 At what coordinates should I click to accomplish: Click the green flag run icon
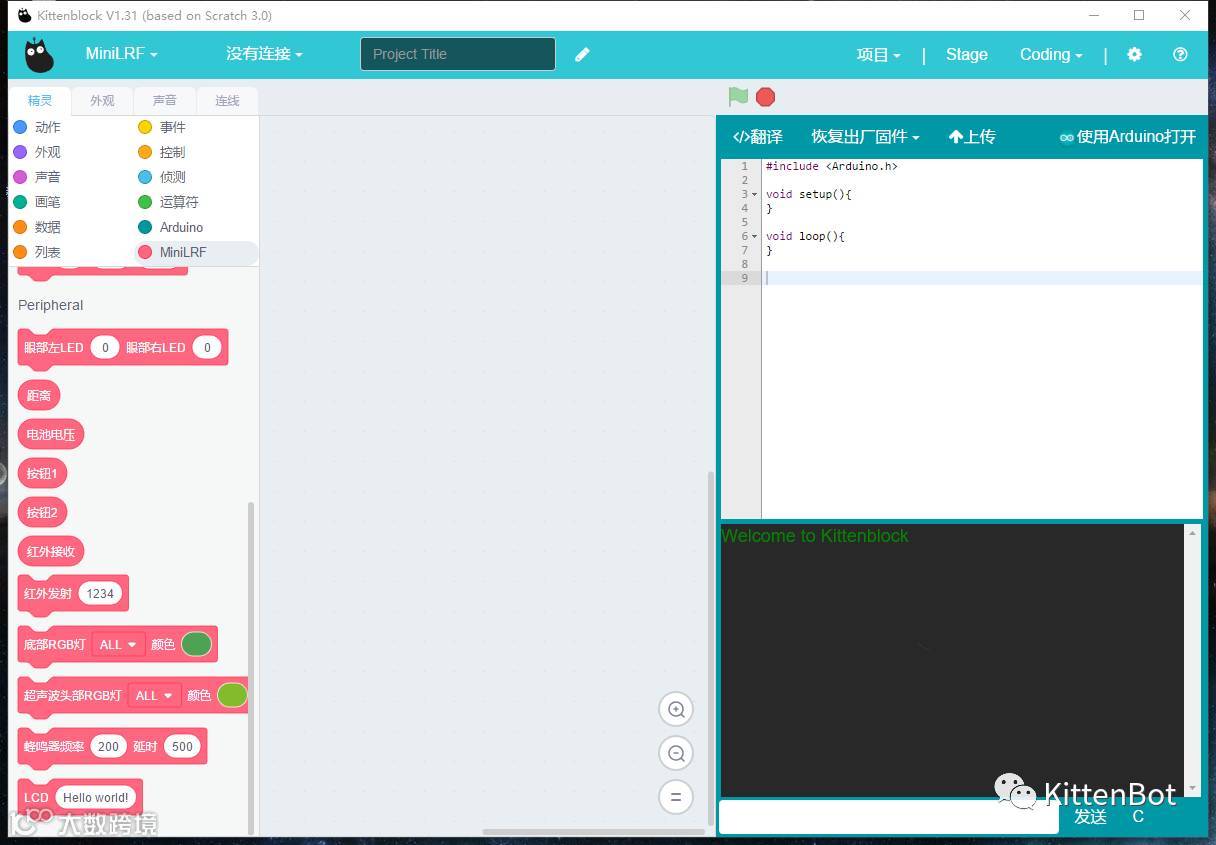(x=738, y=97)
